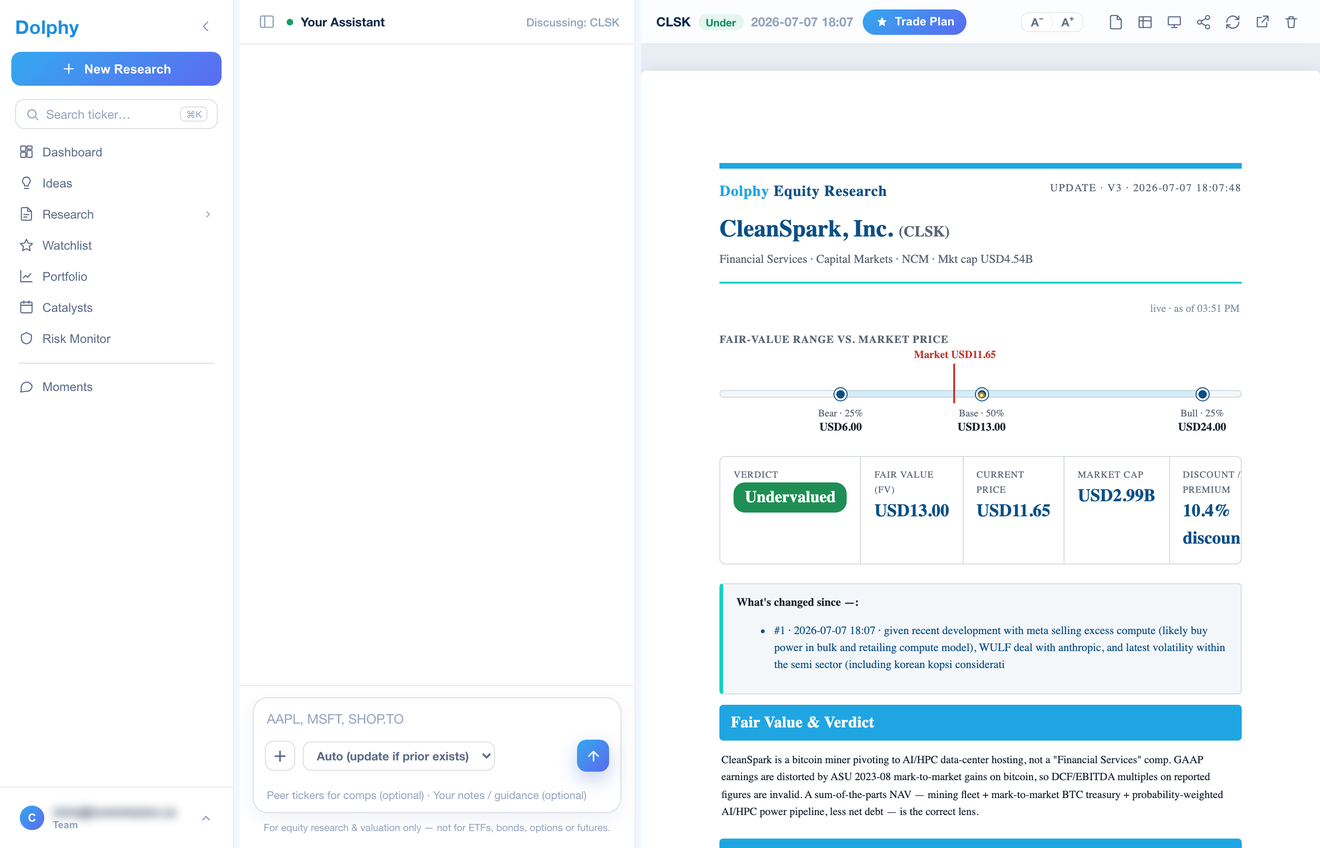Click the Market Cap USD2.99B value

tap(1116, 495)
